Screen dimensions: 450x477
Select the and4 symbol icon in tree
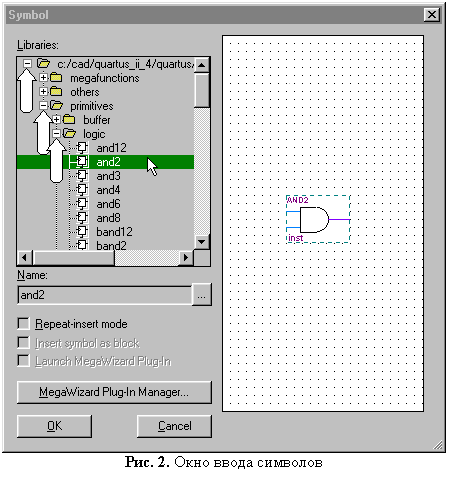pos(82,189)
